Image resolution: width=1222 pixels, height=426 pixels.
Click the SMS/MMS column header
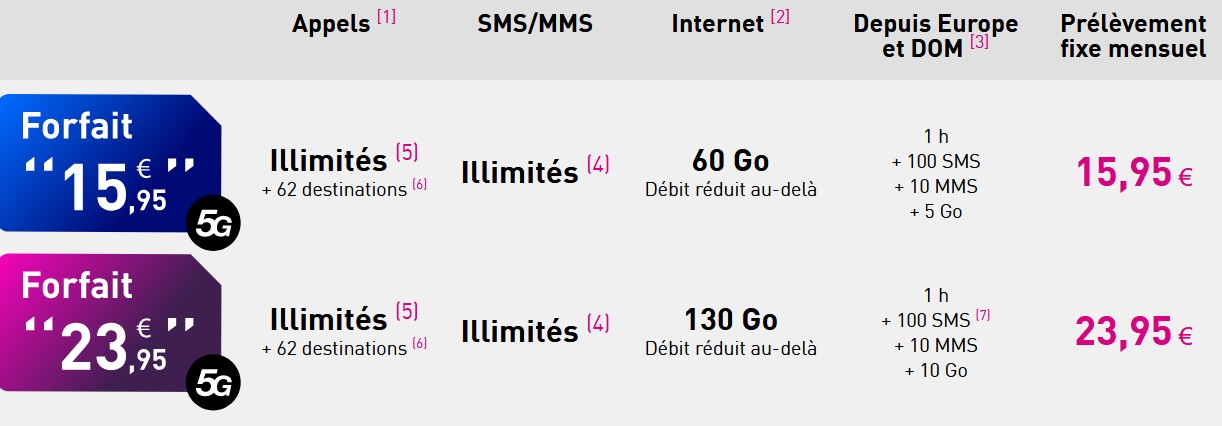tap(535, 25)
